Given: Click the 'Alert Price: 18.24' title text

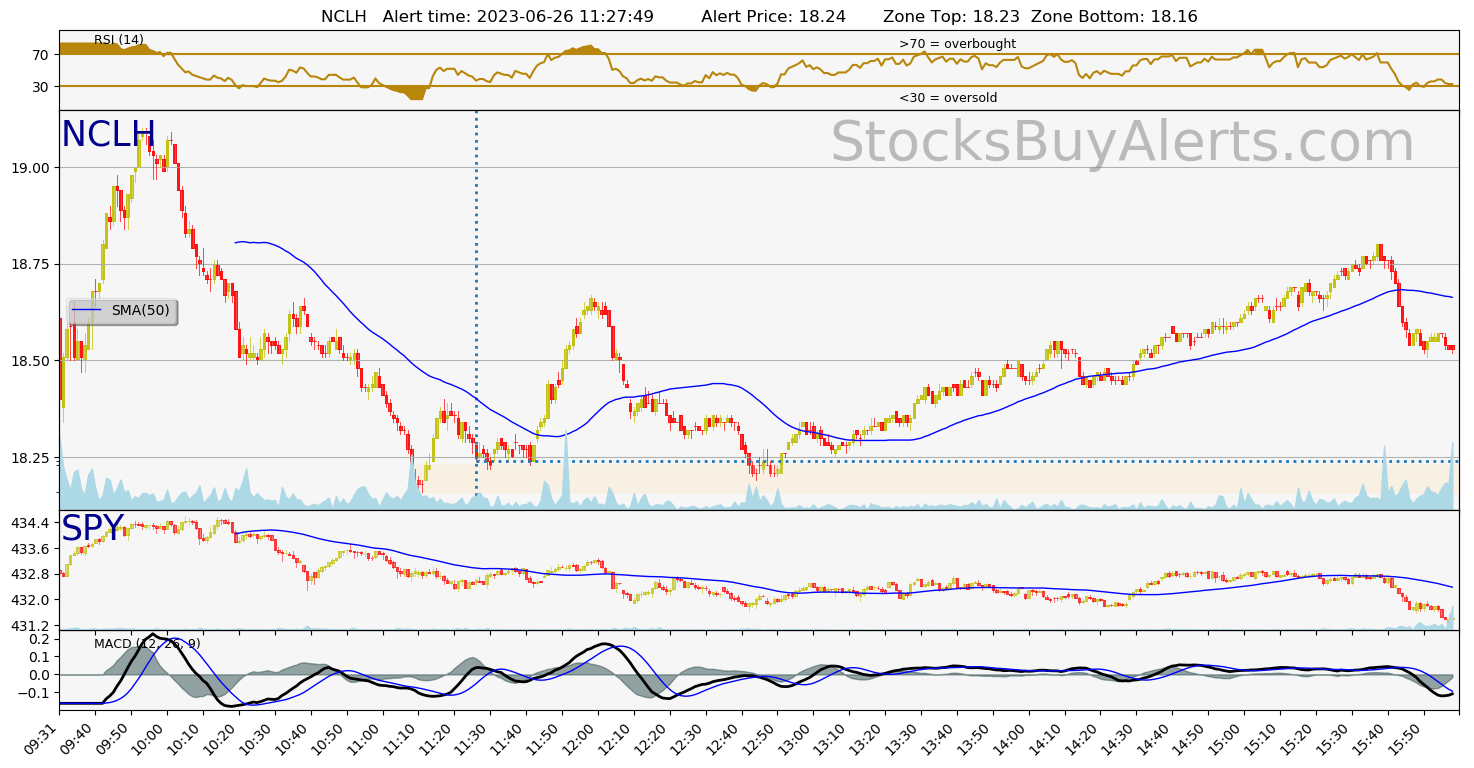Looking at the screenshot, I should pos(773,16).
